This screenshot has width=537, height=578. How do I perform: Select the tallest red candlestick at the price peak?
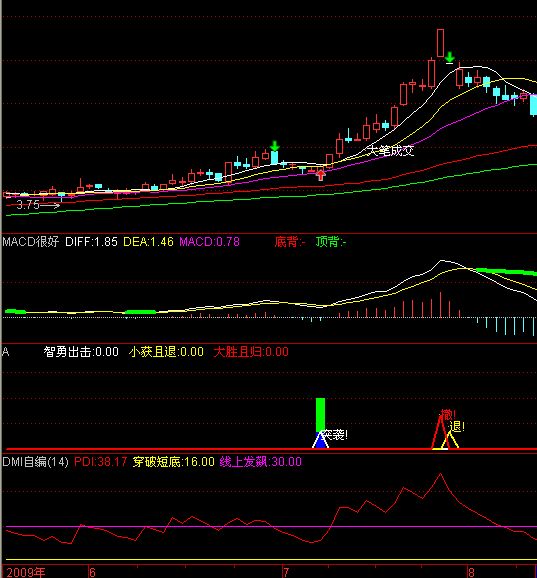[x=440, y=43]
